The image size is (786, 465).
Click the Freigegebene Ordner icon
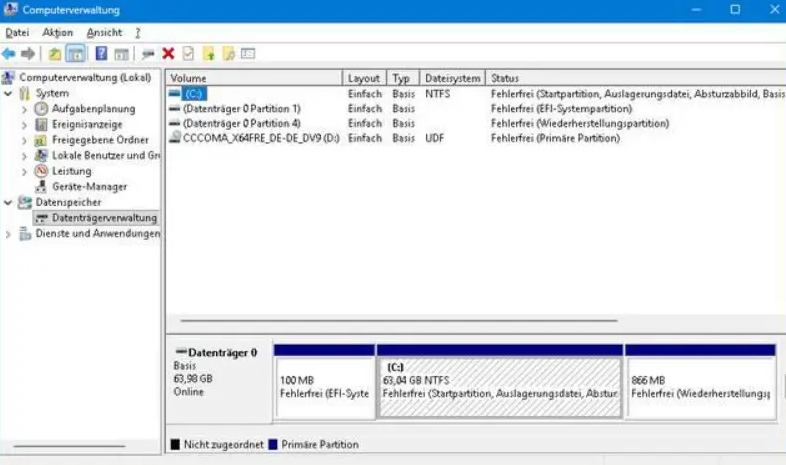point(41,140)
